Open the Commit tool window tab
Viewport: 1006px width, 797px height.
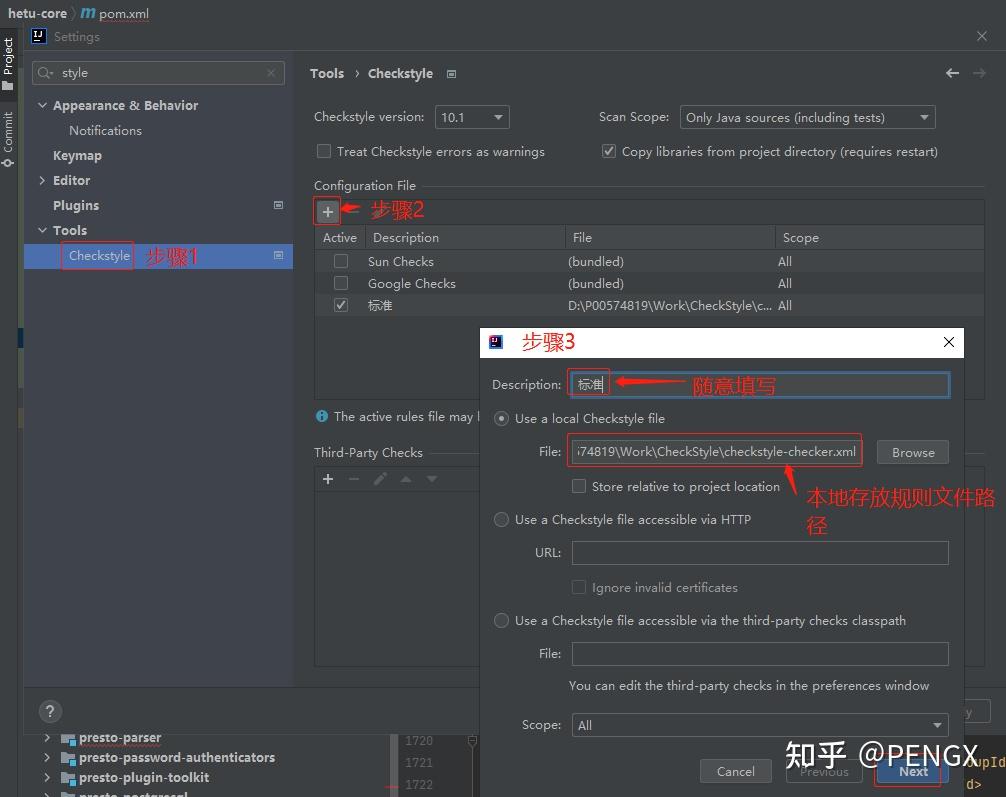[8, 139]
